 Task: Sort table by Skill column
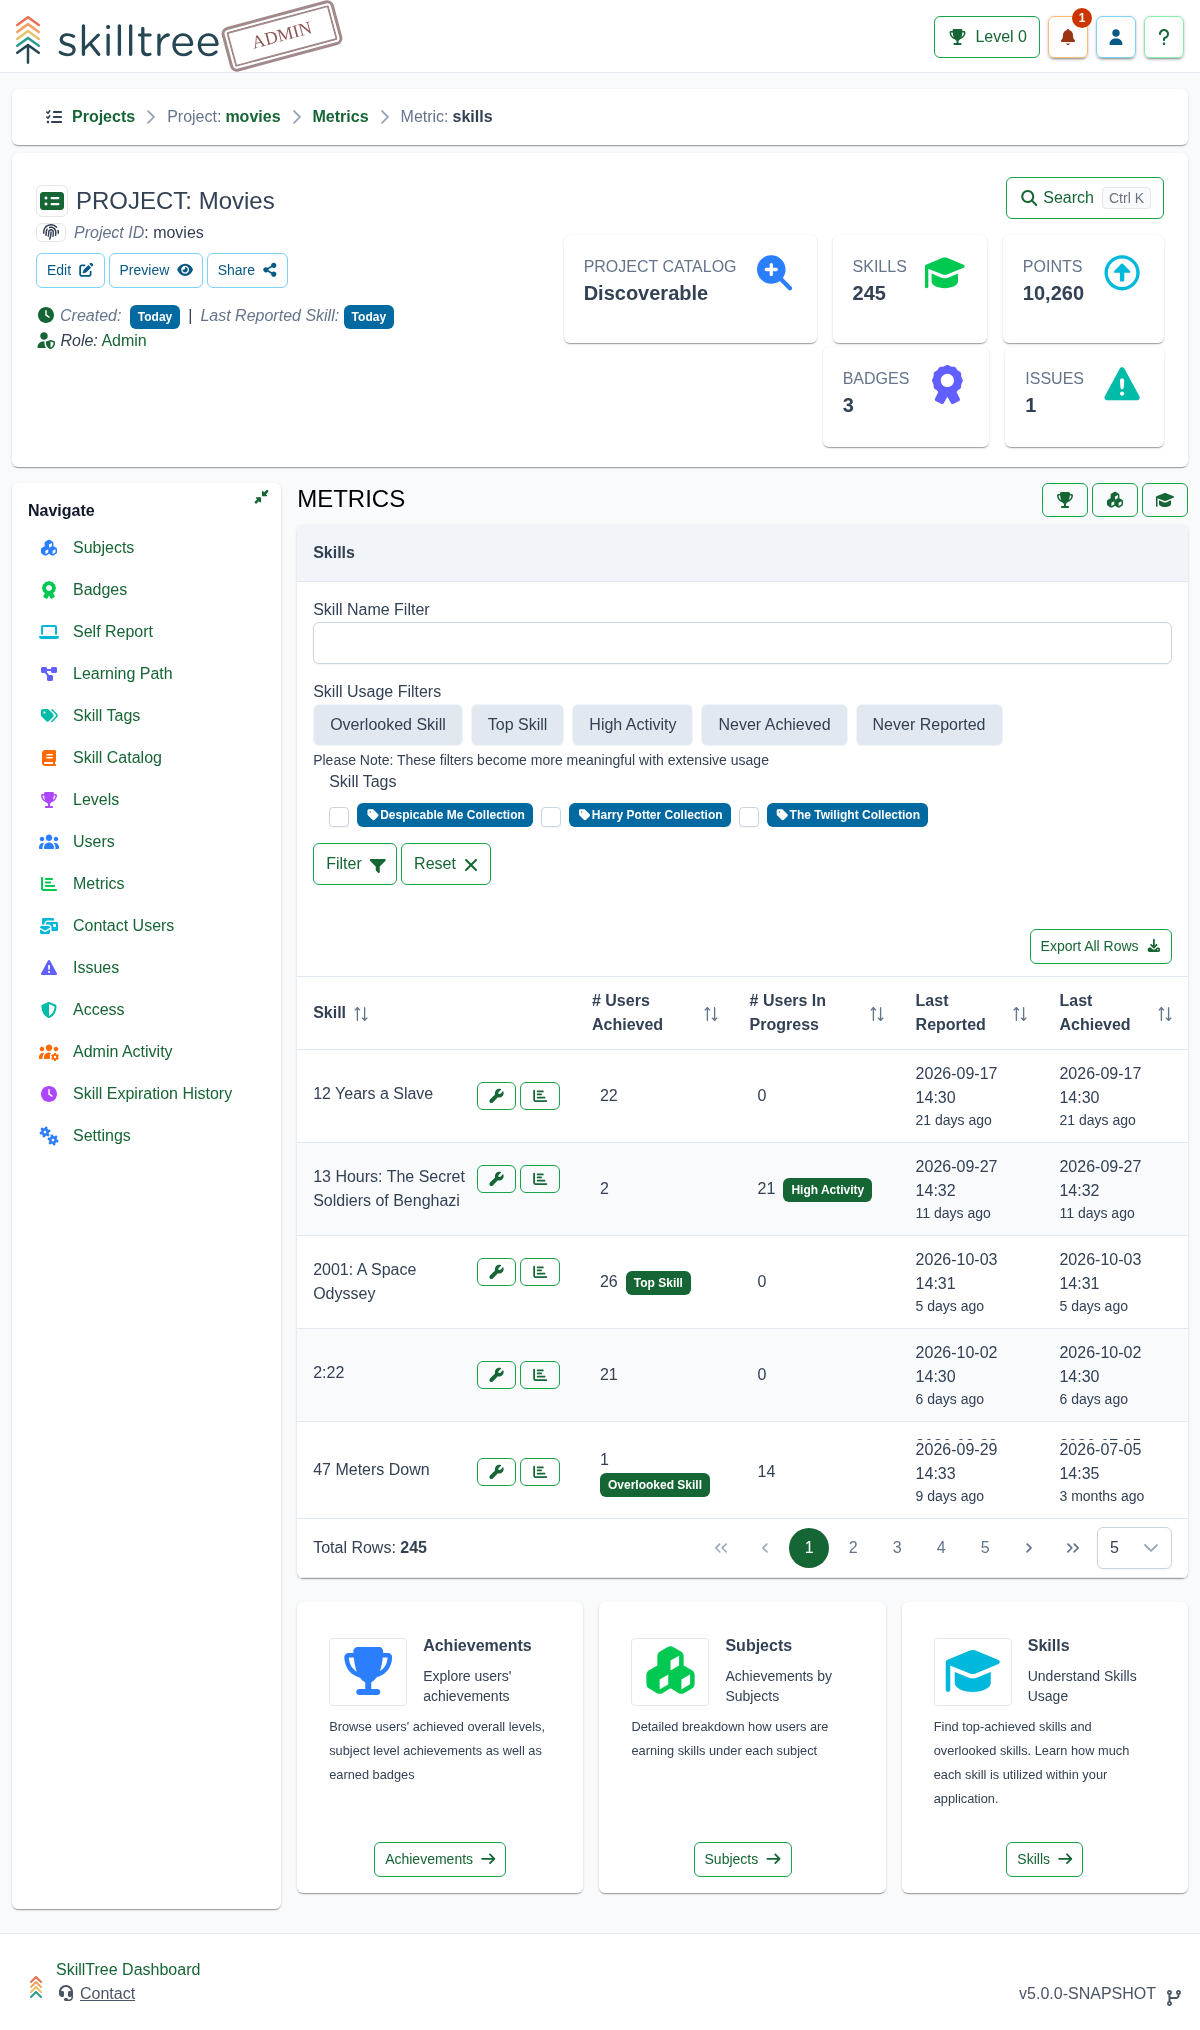tap(361, 1013)
